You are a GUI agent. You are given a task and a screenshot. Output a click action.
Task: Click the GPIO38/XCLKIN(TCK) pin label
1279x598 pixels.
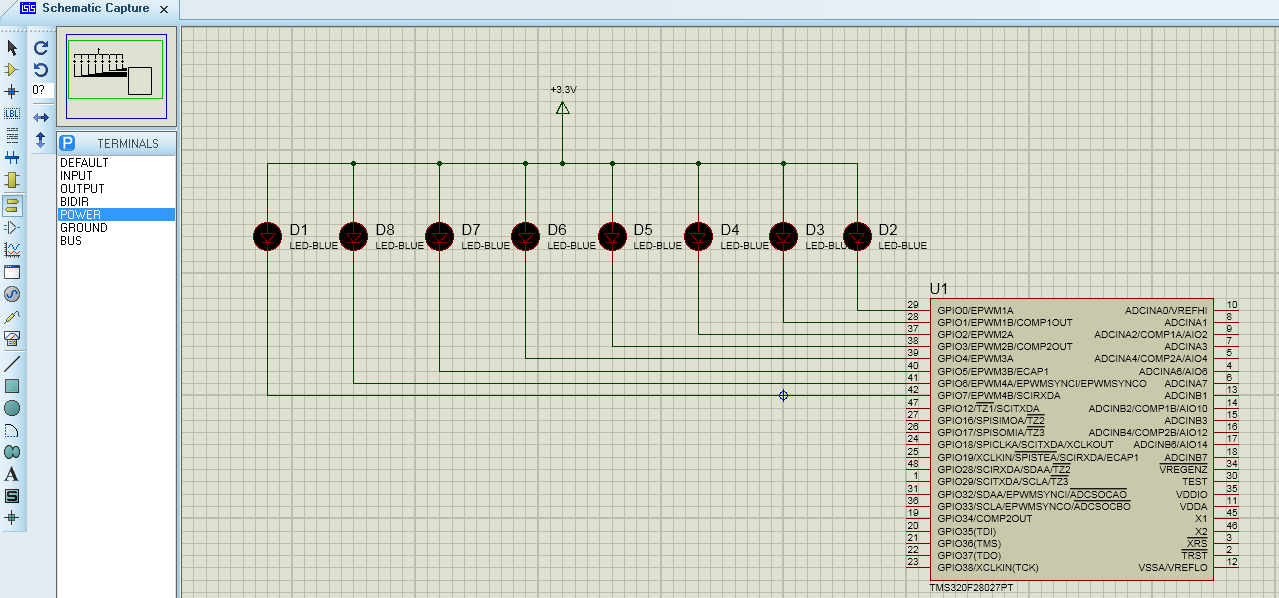coord(987,568)
